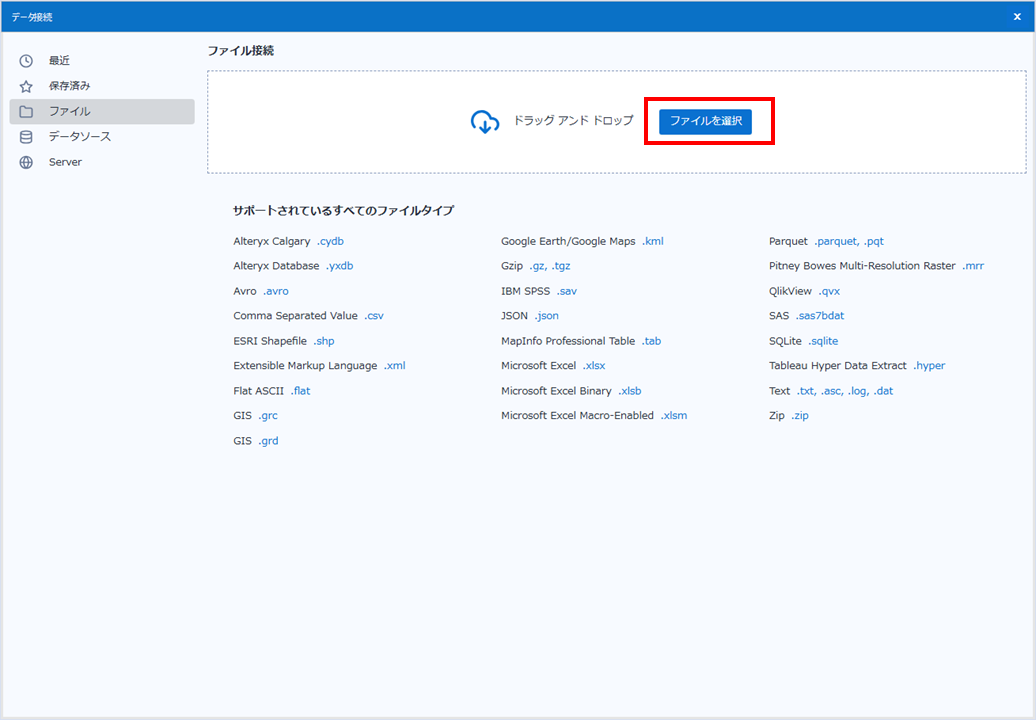Close the データ接続 dialog
The width and height of the screenshot is (1036, 720).
tap(1017, 16)
